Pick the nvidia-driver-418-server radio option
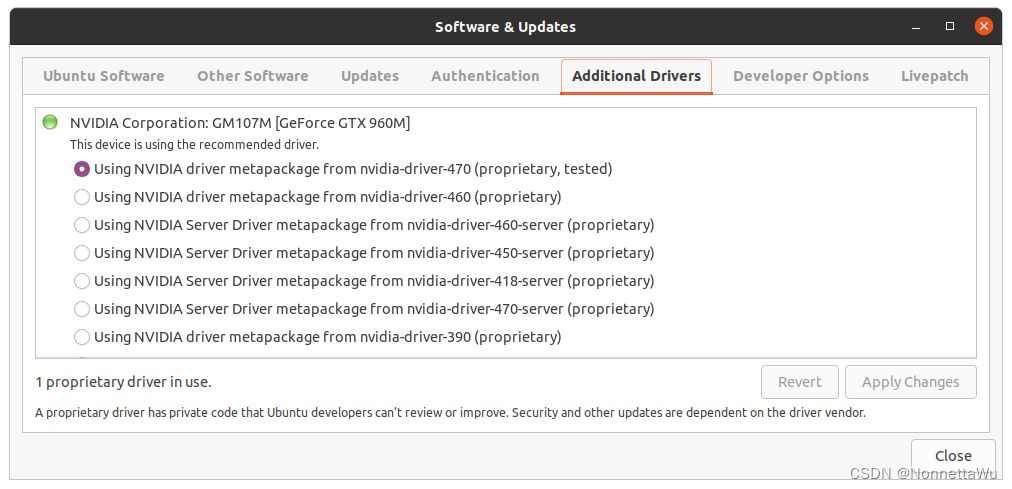Image resolution: width=1012 pixels, height=489 pixels. (82, 281)
